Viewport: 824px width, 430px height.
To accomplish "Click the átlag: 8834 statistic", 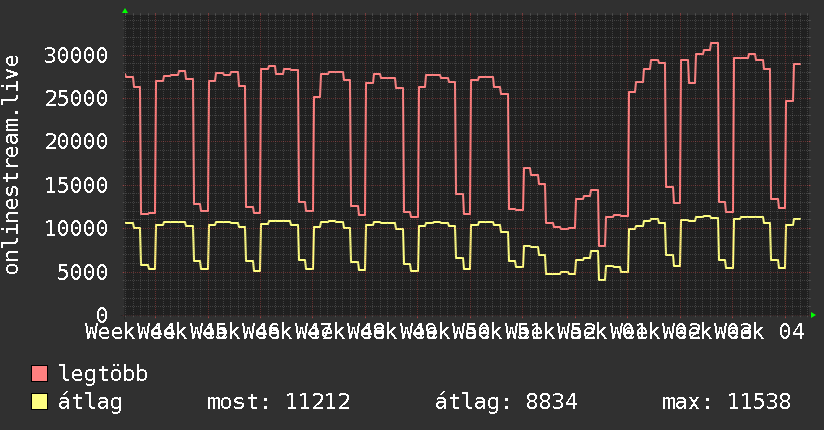I will coord(506,402).
